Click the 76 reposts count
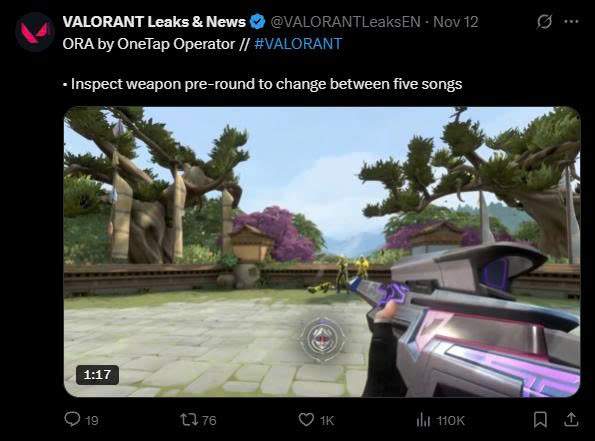 (209, 421)
